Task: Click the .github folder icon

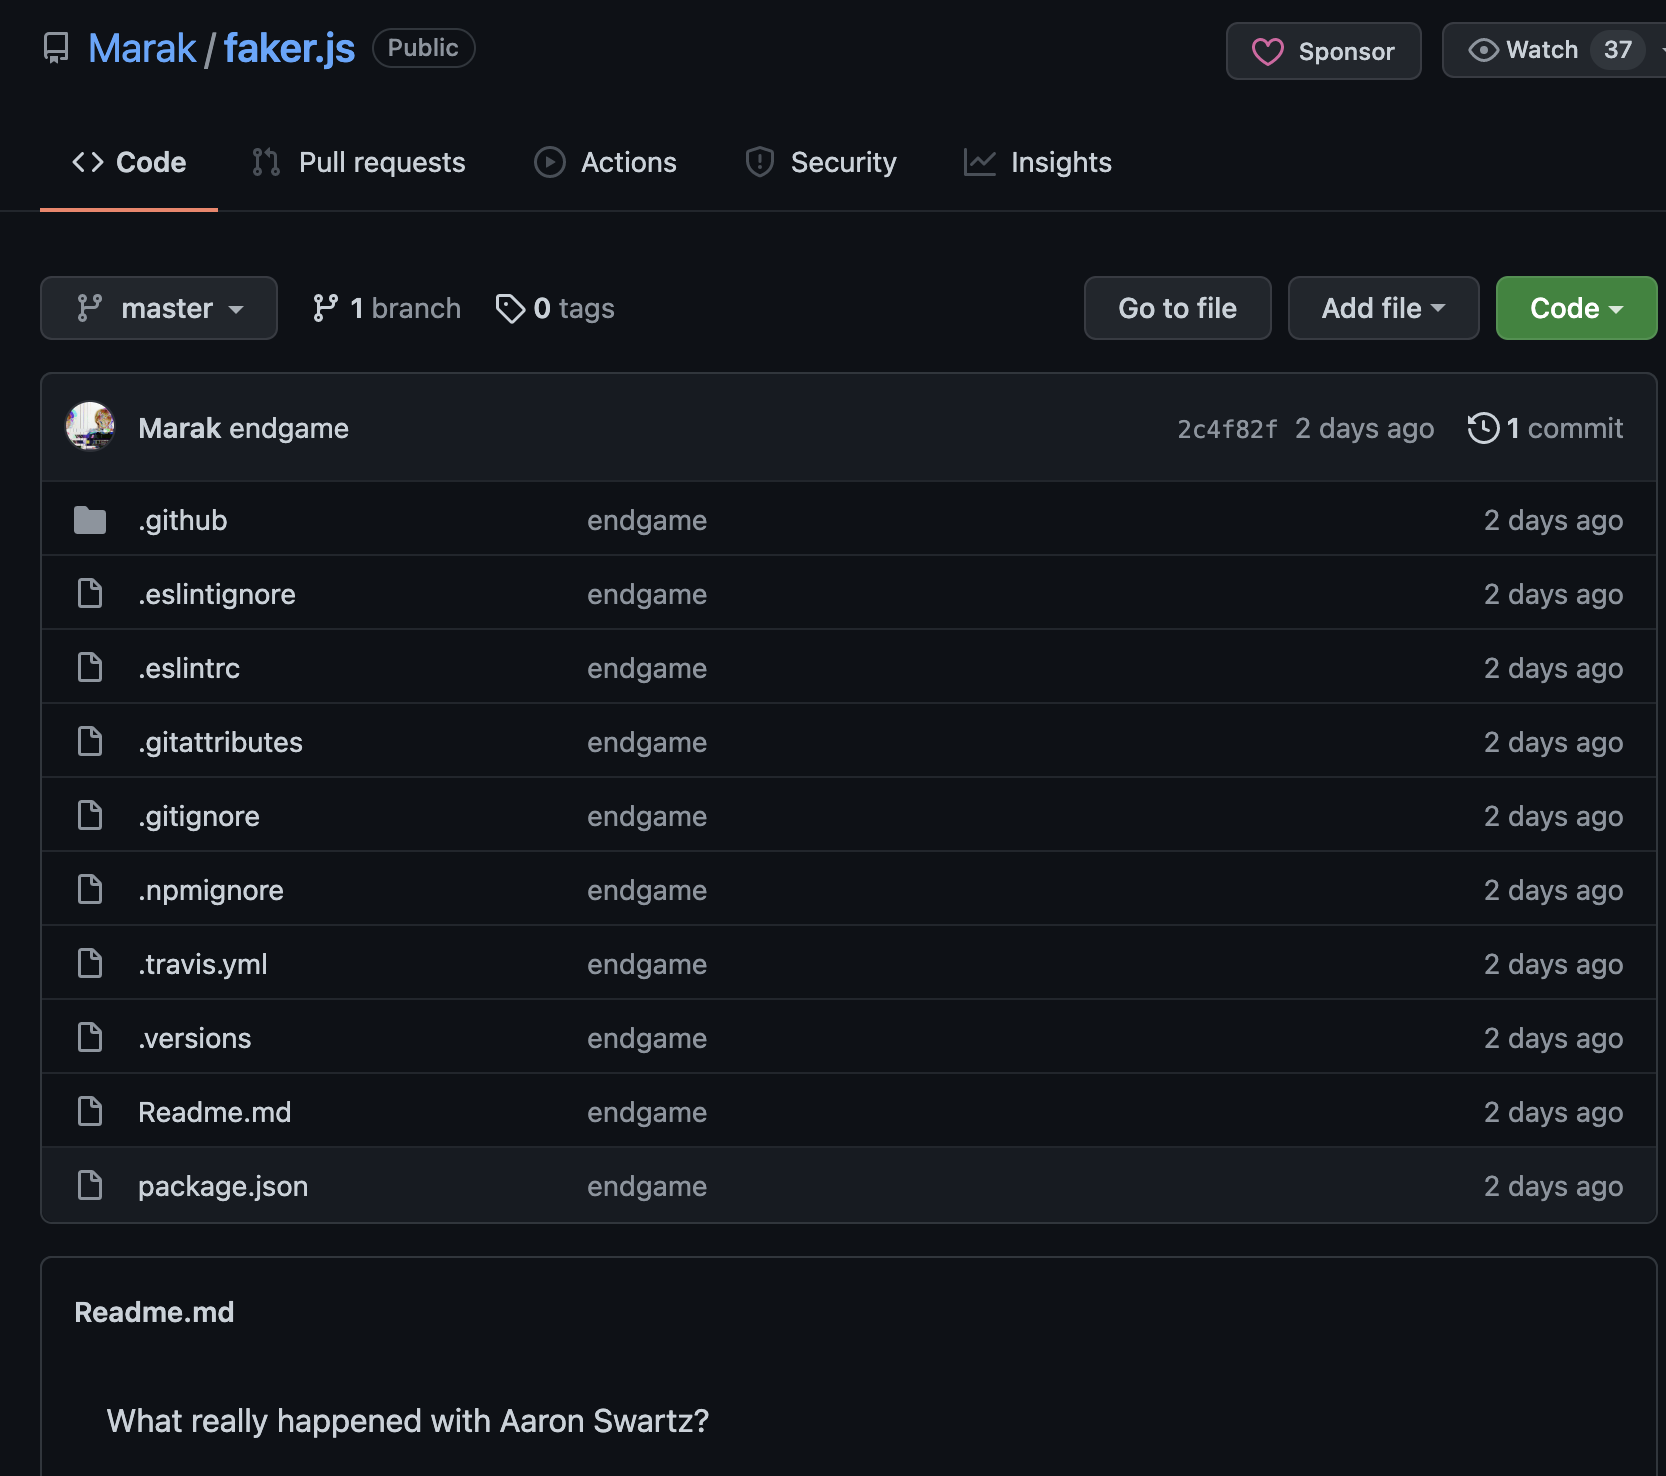Action: click(x=90, y=520)
